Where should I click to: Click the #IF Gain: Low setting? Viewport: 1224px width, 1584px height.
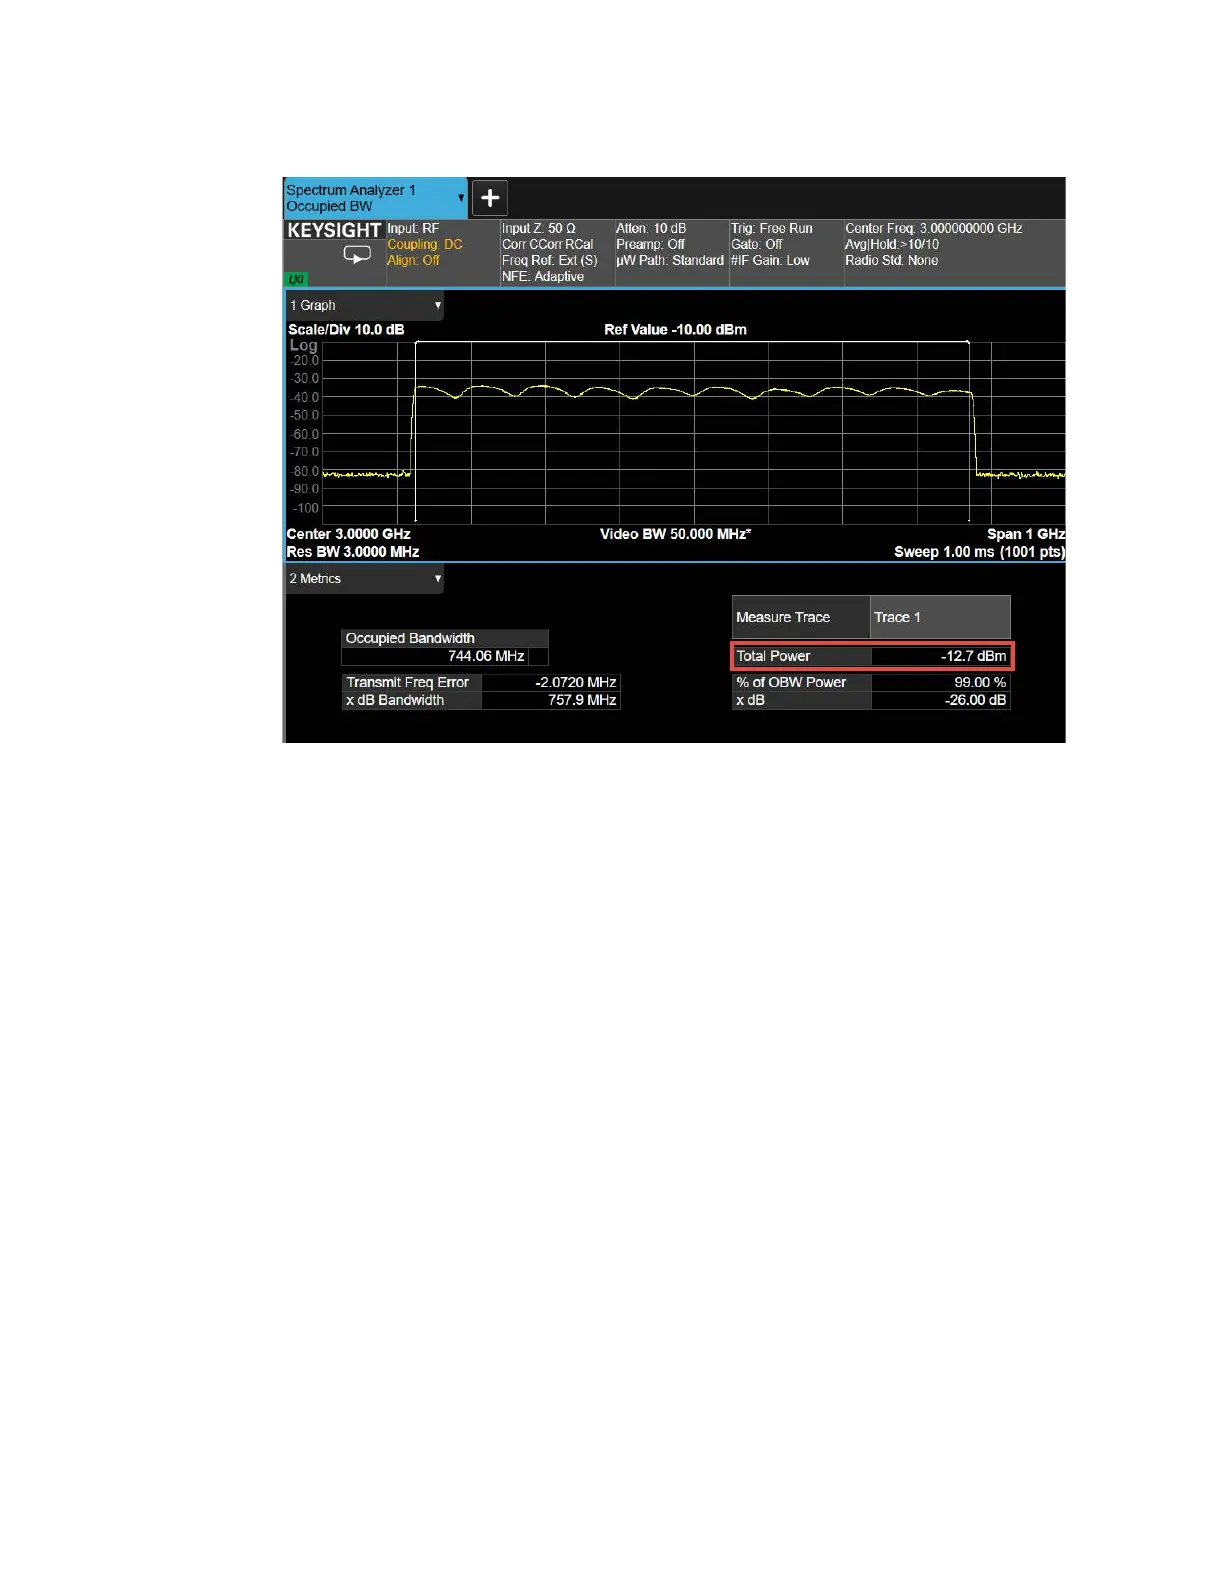tap(770, 260)
